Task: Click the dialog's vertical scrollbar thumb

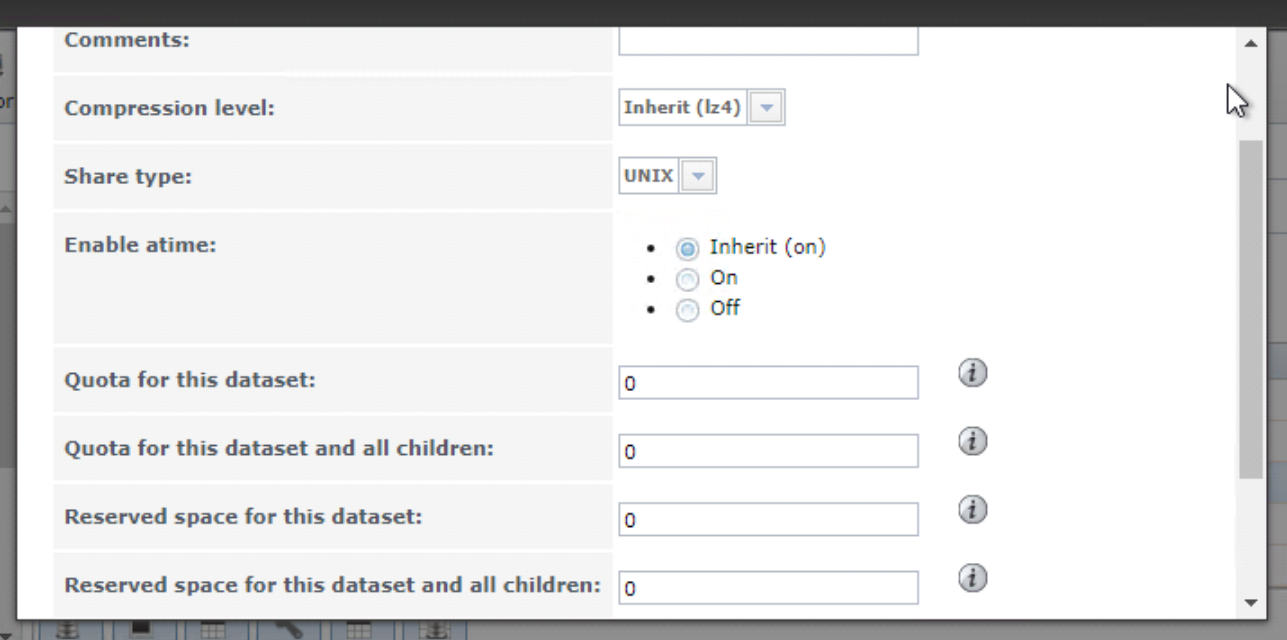Action: 1250,310
